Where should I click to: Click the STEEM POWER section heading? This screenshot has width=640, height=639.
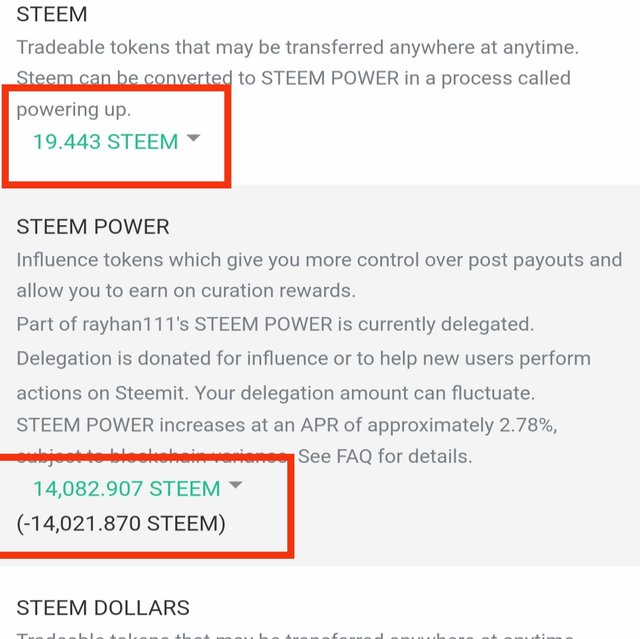point(93,227)
